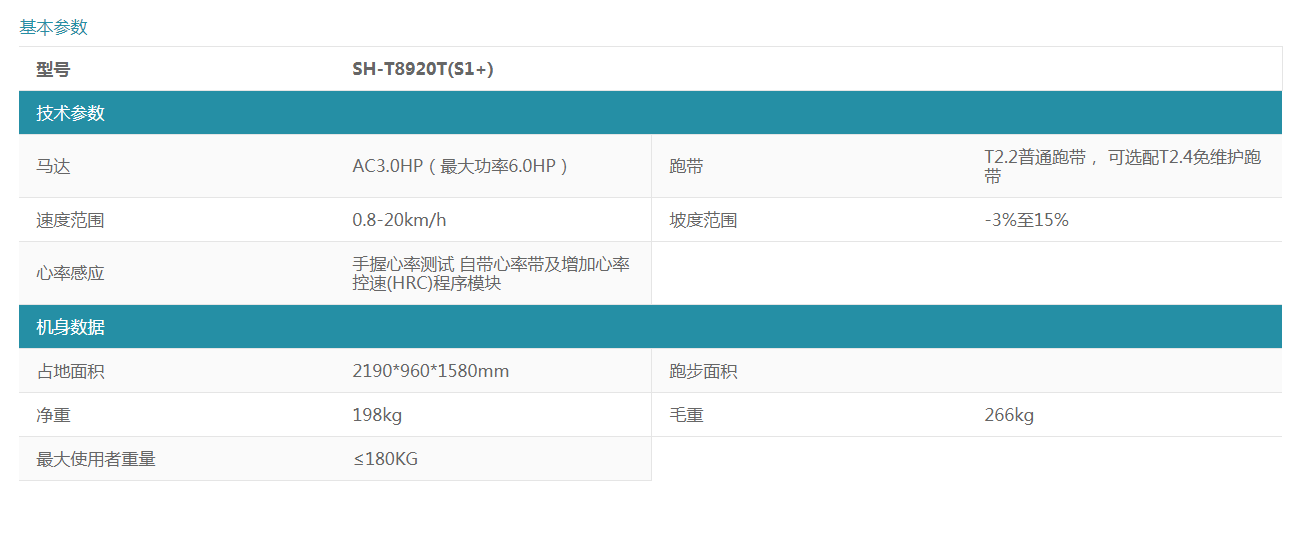Select the ≤180KG maximum user weight value
The width and height of the screenshot is (1305, 534).
point(385,459)
